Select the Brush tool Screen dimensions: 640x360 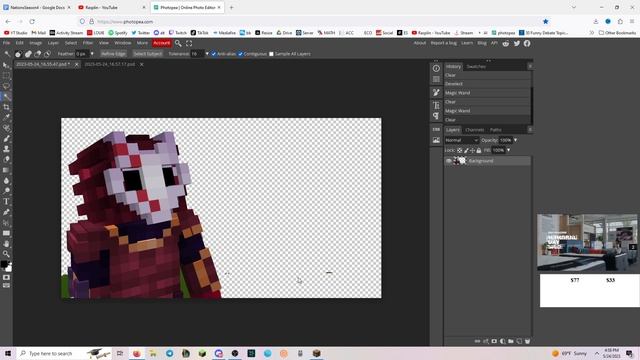[x=6, y=139]
